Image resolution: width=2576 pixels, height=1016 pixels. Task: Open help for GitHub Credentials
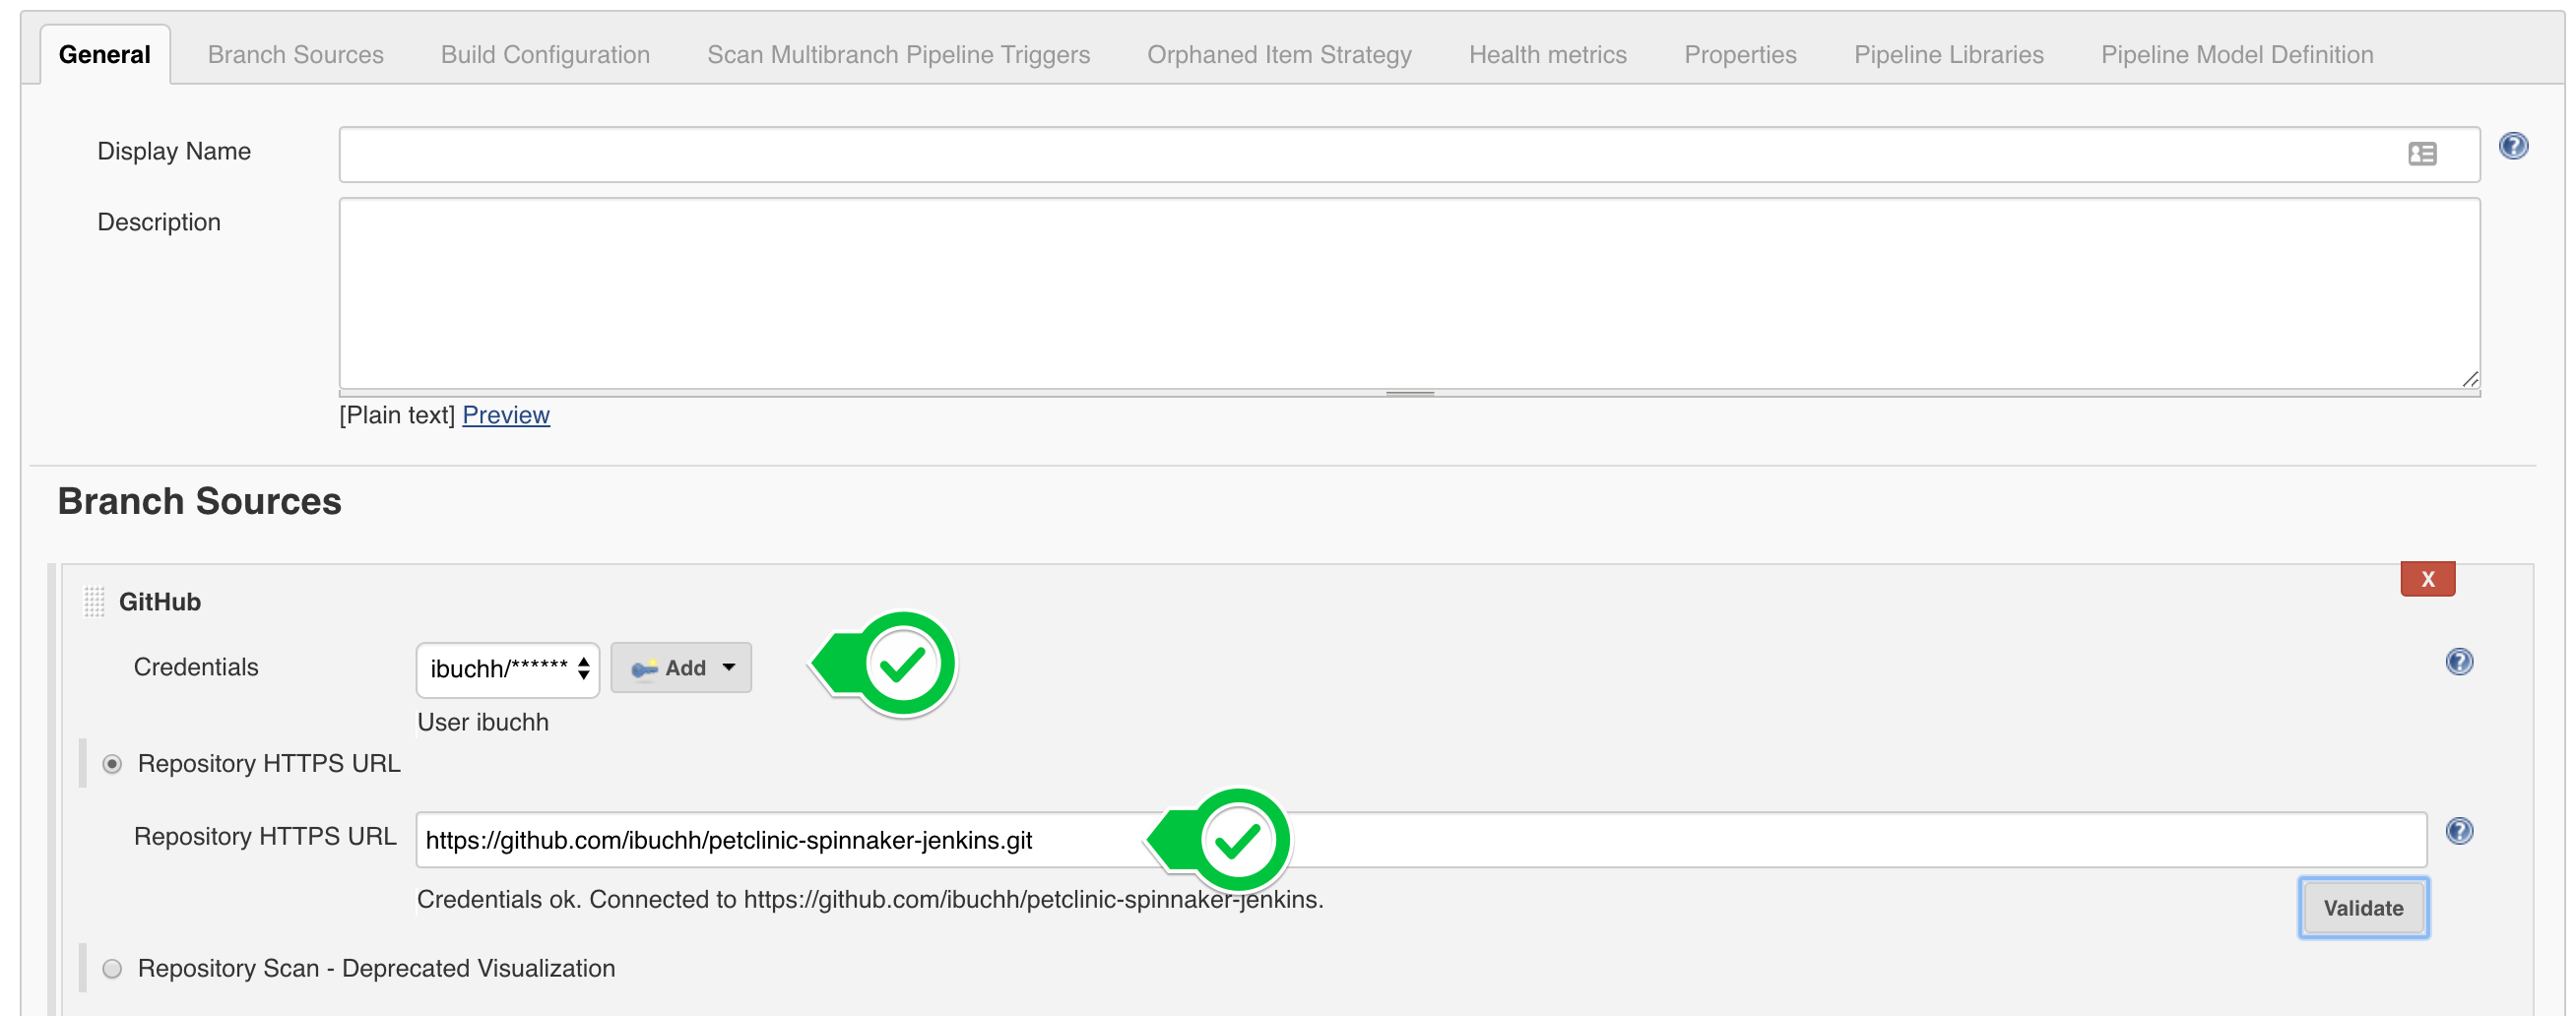click(x=2459, y=662)
